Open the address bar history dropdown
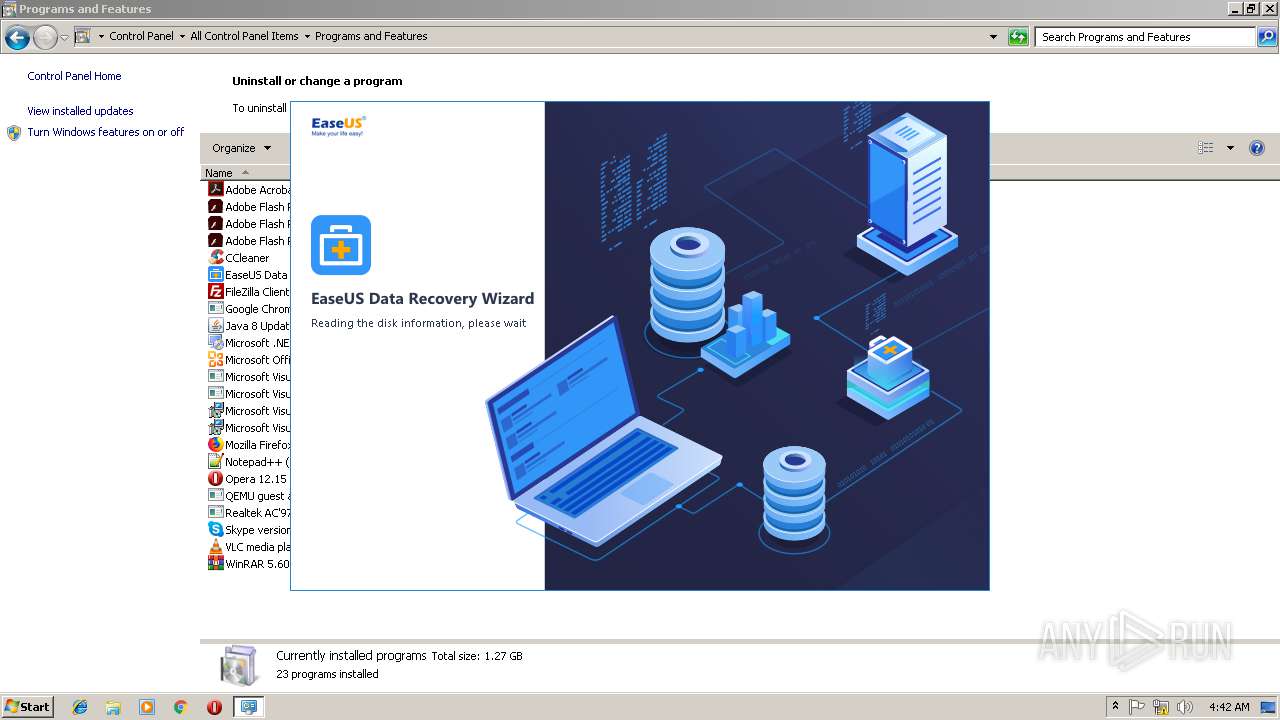The width and height of the screenshot is (1280, 720). point(993,36)
